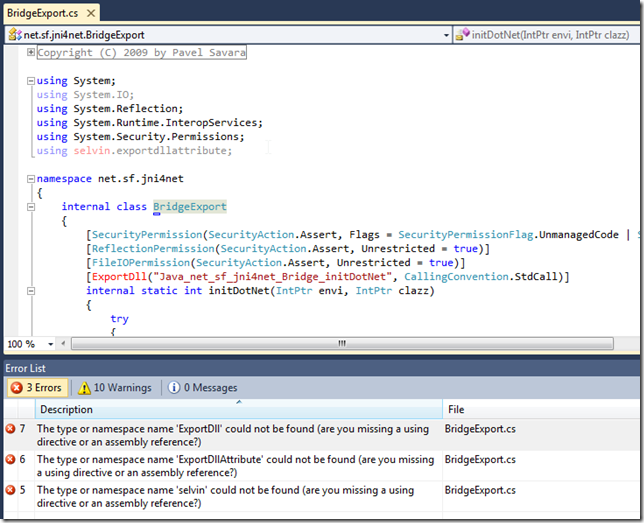The height and width of the screenshot is (523, 644).
Task: Toggle the 3 Errors filter
Action: click(x=36, y=387)
